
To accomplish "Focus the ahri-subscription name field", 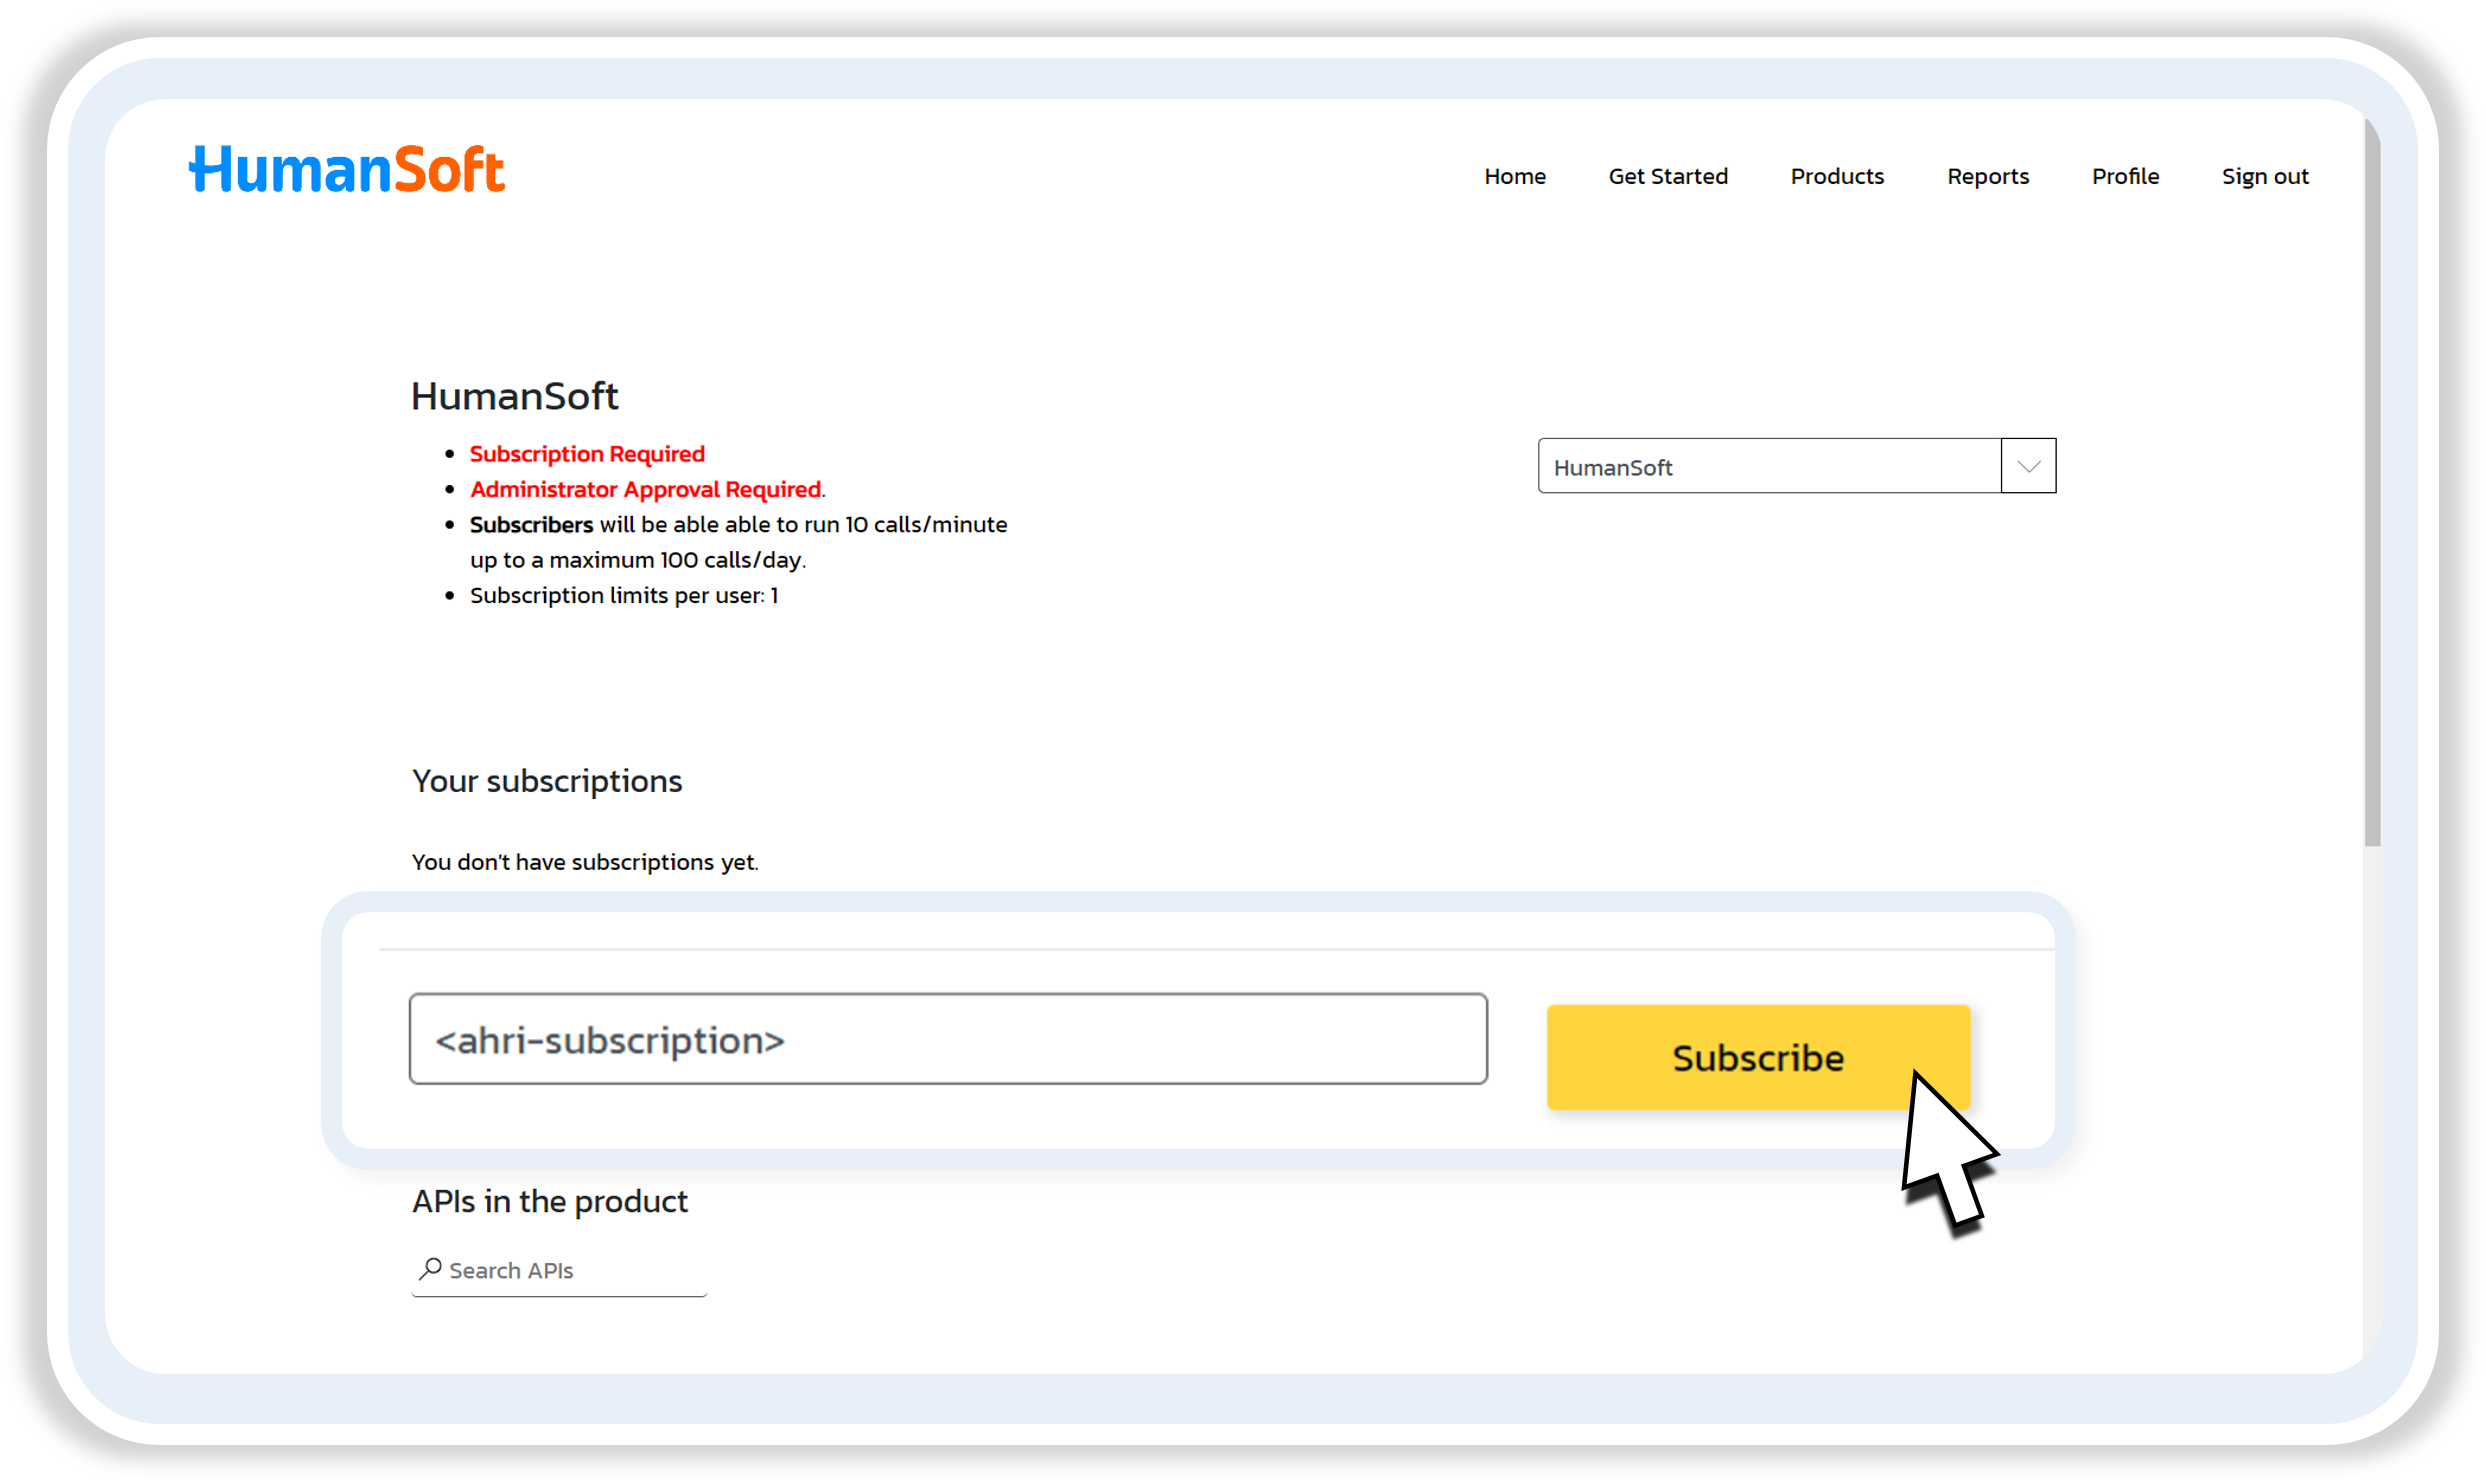I will click(947, 1039).
